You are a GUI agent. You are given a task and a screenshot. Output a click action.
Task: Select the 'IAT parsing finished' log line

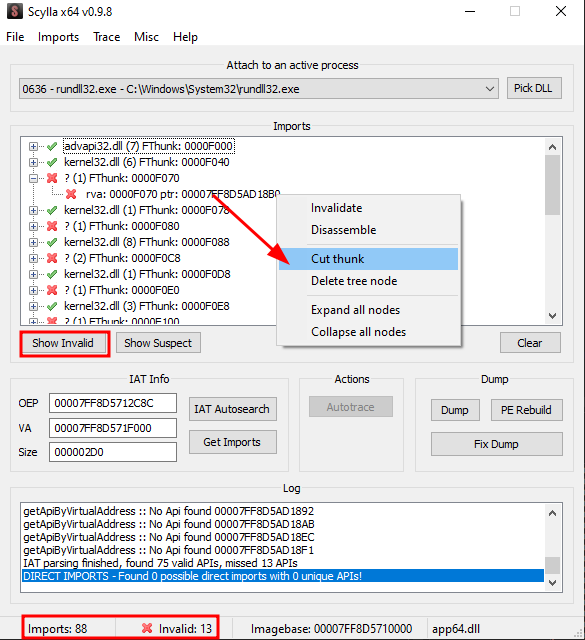(x=282, y=563)
